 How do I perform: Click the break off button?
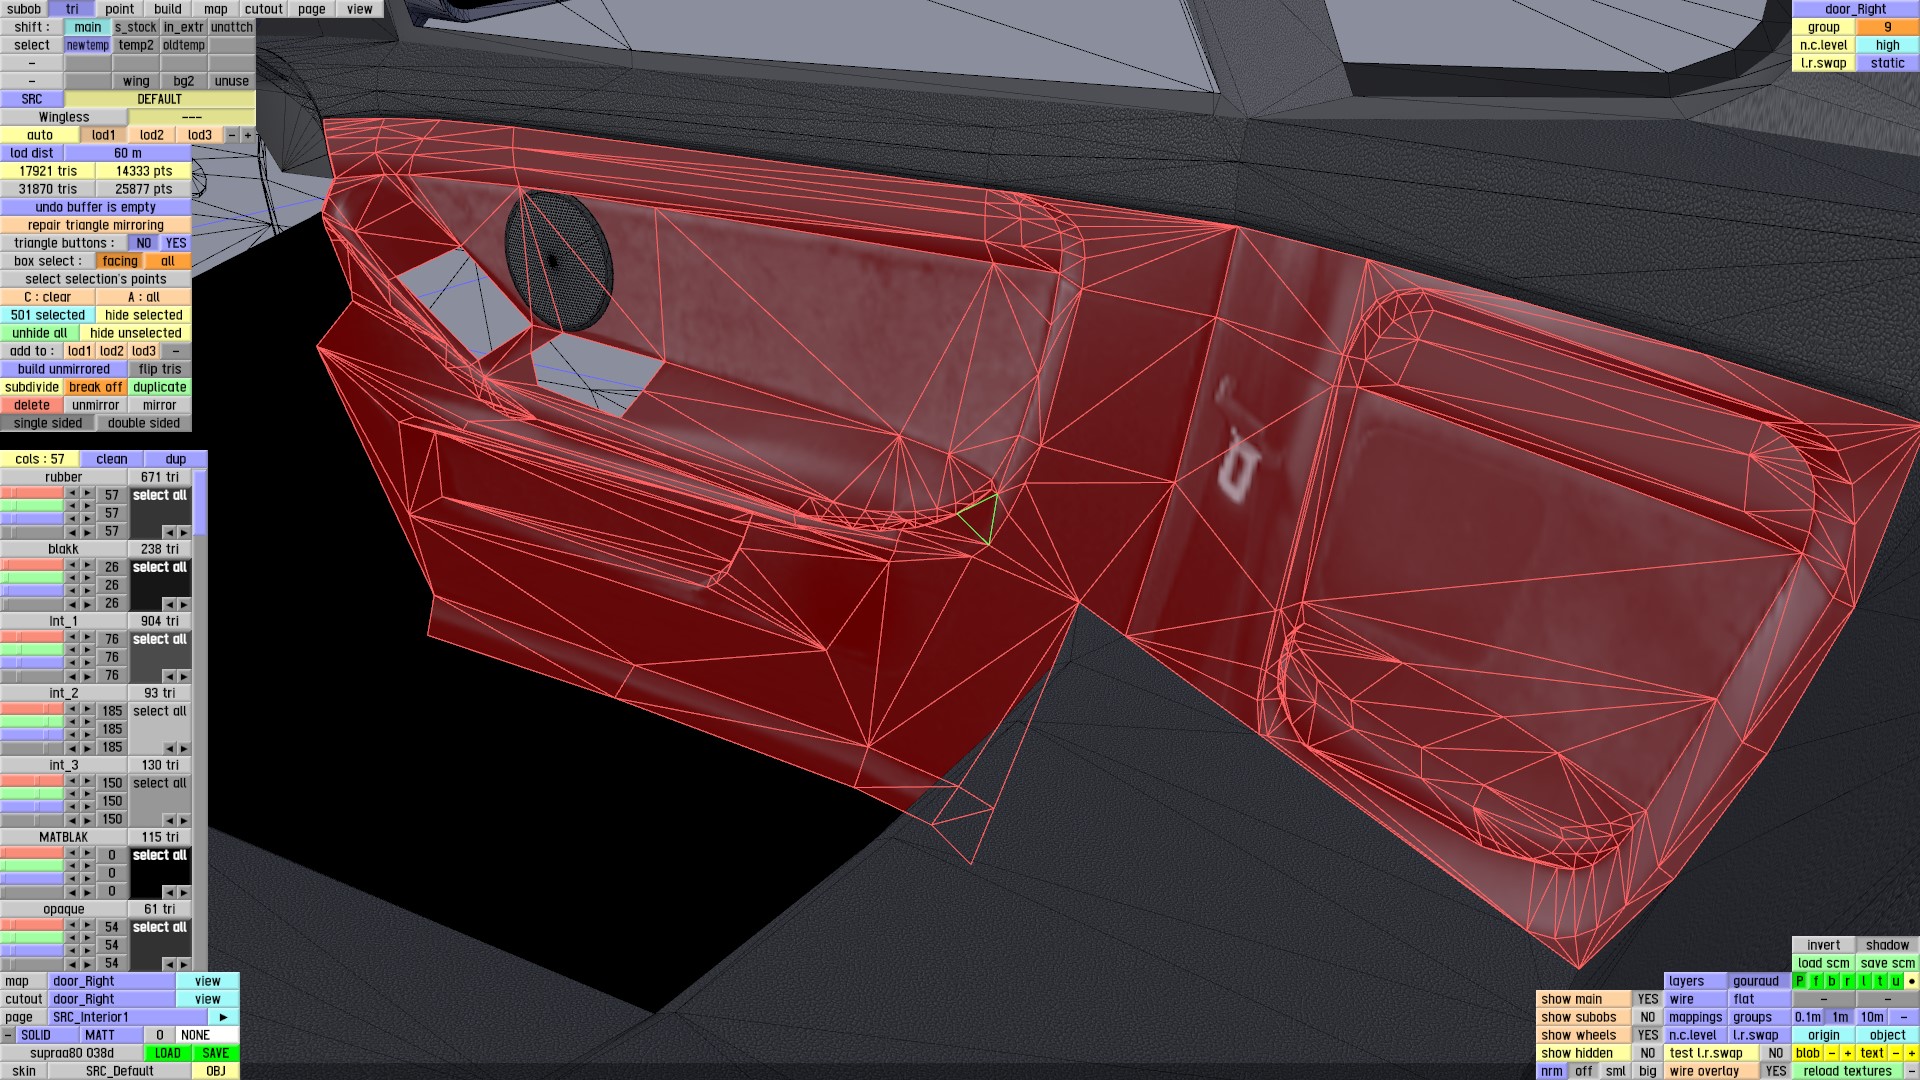(95, 387)
